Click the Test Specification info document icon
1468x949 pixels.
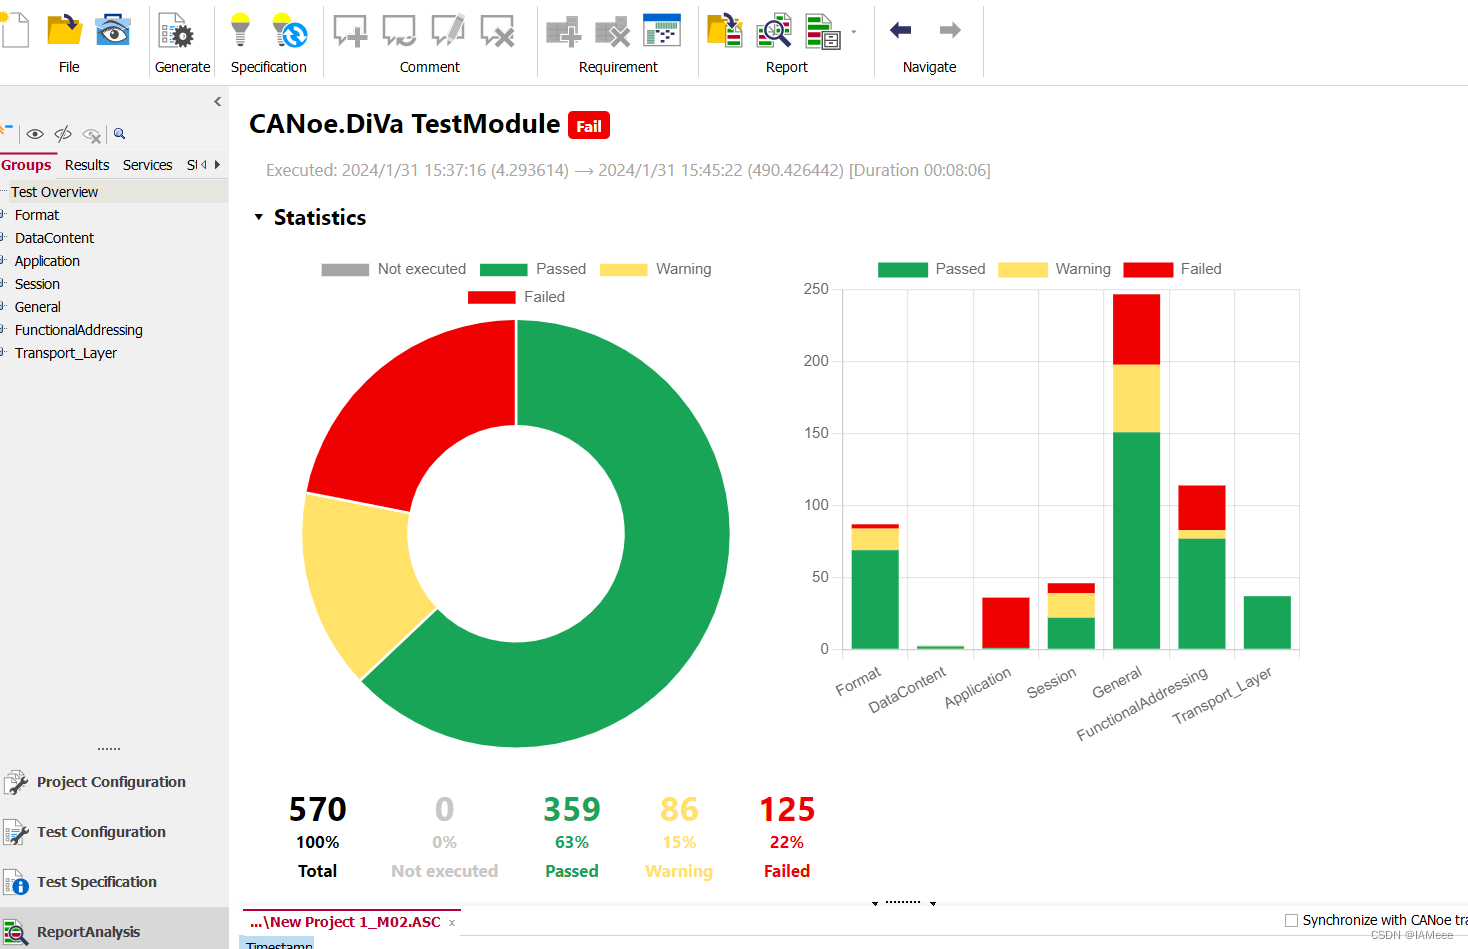tap(16, 882)
